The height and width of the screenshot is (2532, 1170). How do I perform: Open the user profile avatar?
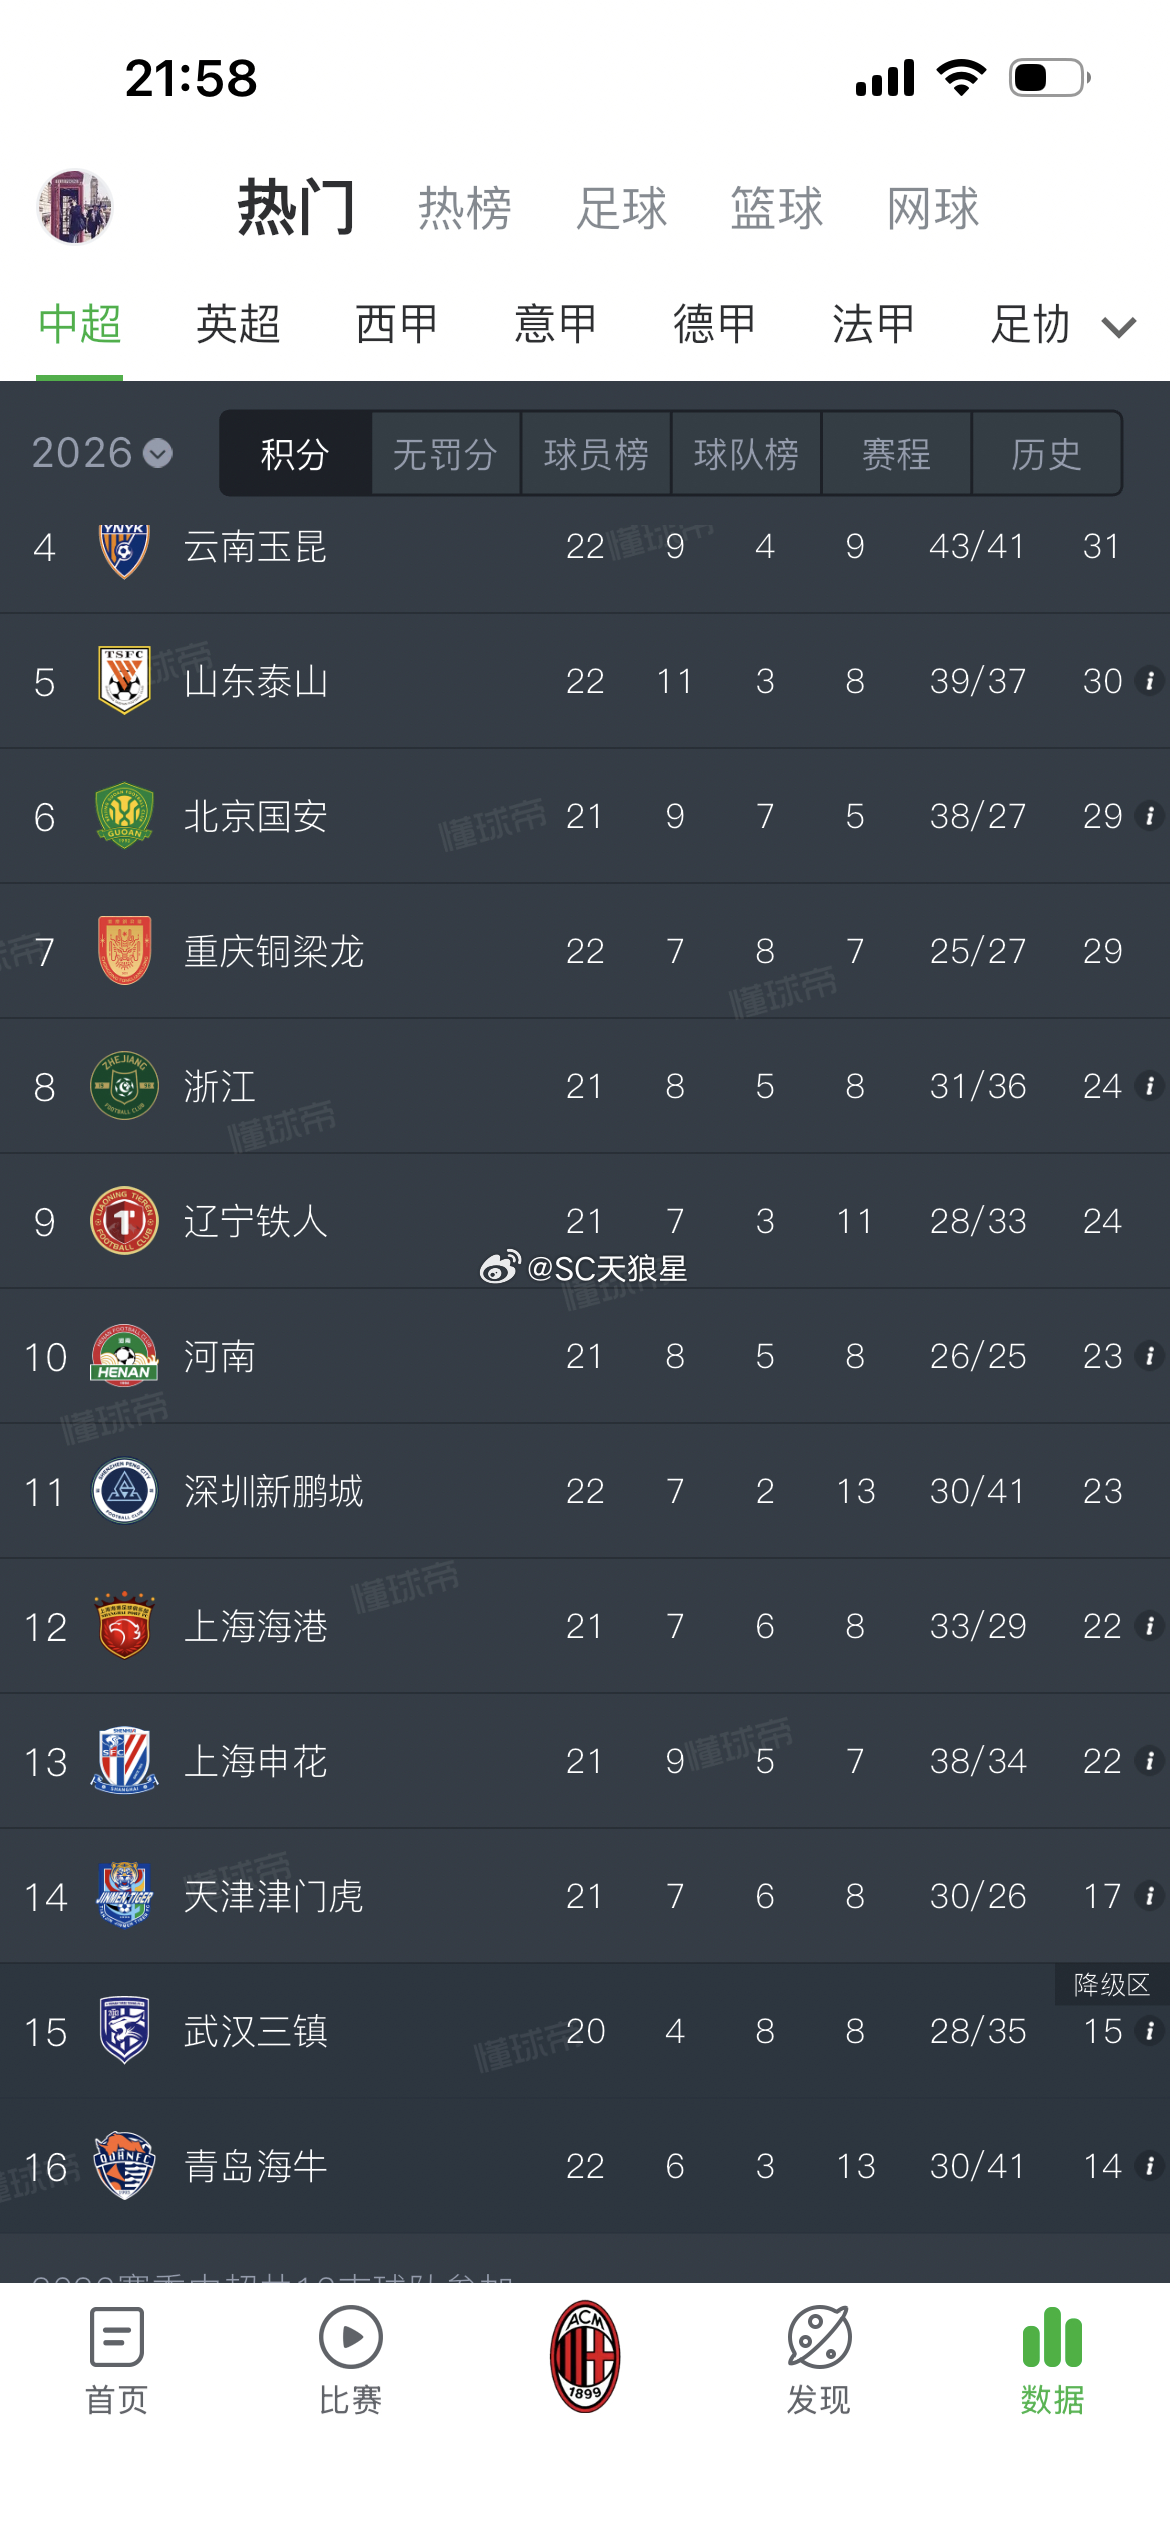pos(75,207)
